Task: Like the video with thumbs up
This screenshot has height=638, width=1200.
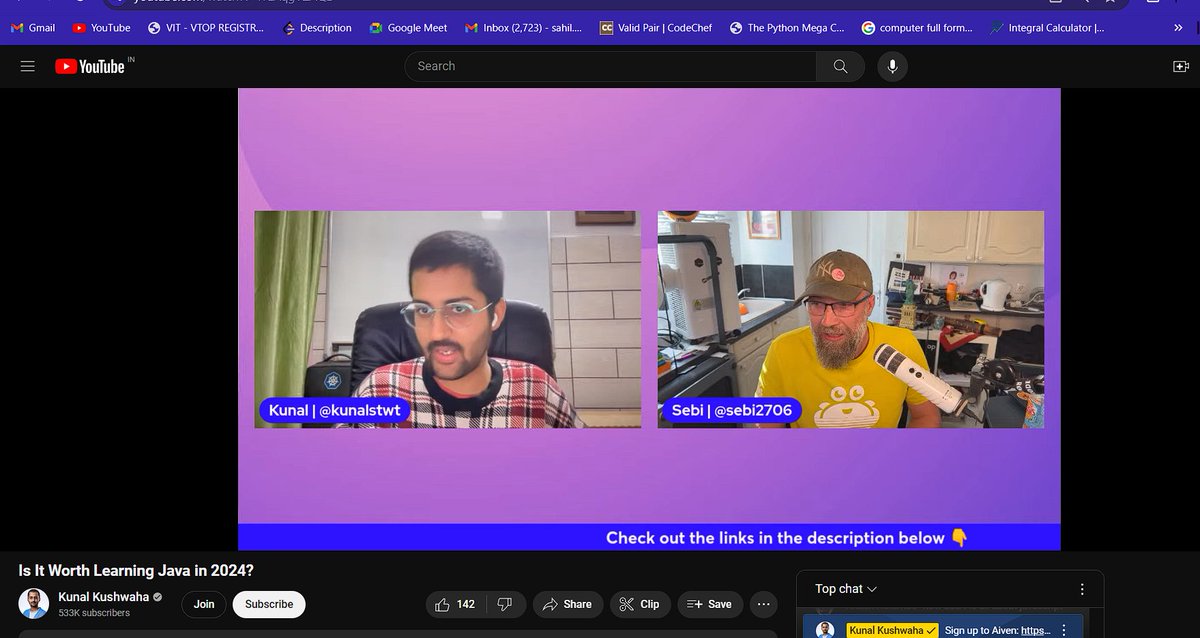Action: pyautogui.click(x=455, y=604)
